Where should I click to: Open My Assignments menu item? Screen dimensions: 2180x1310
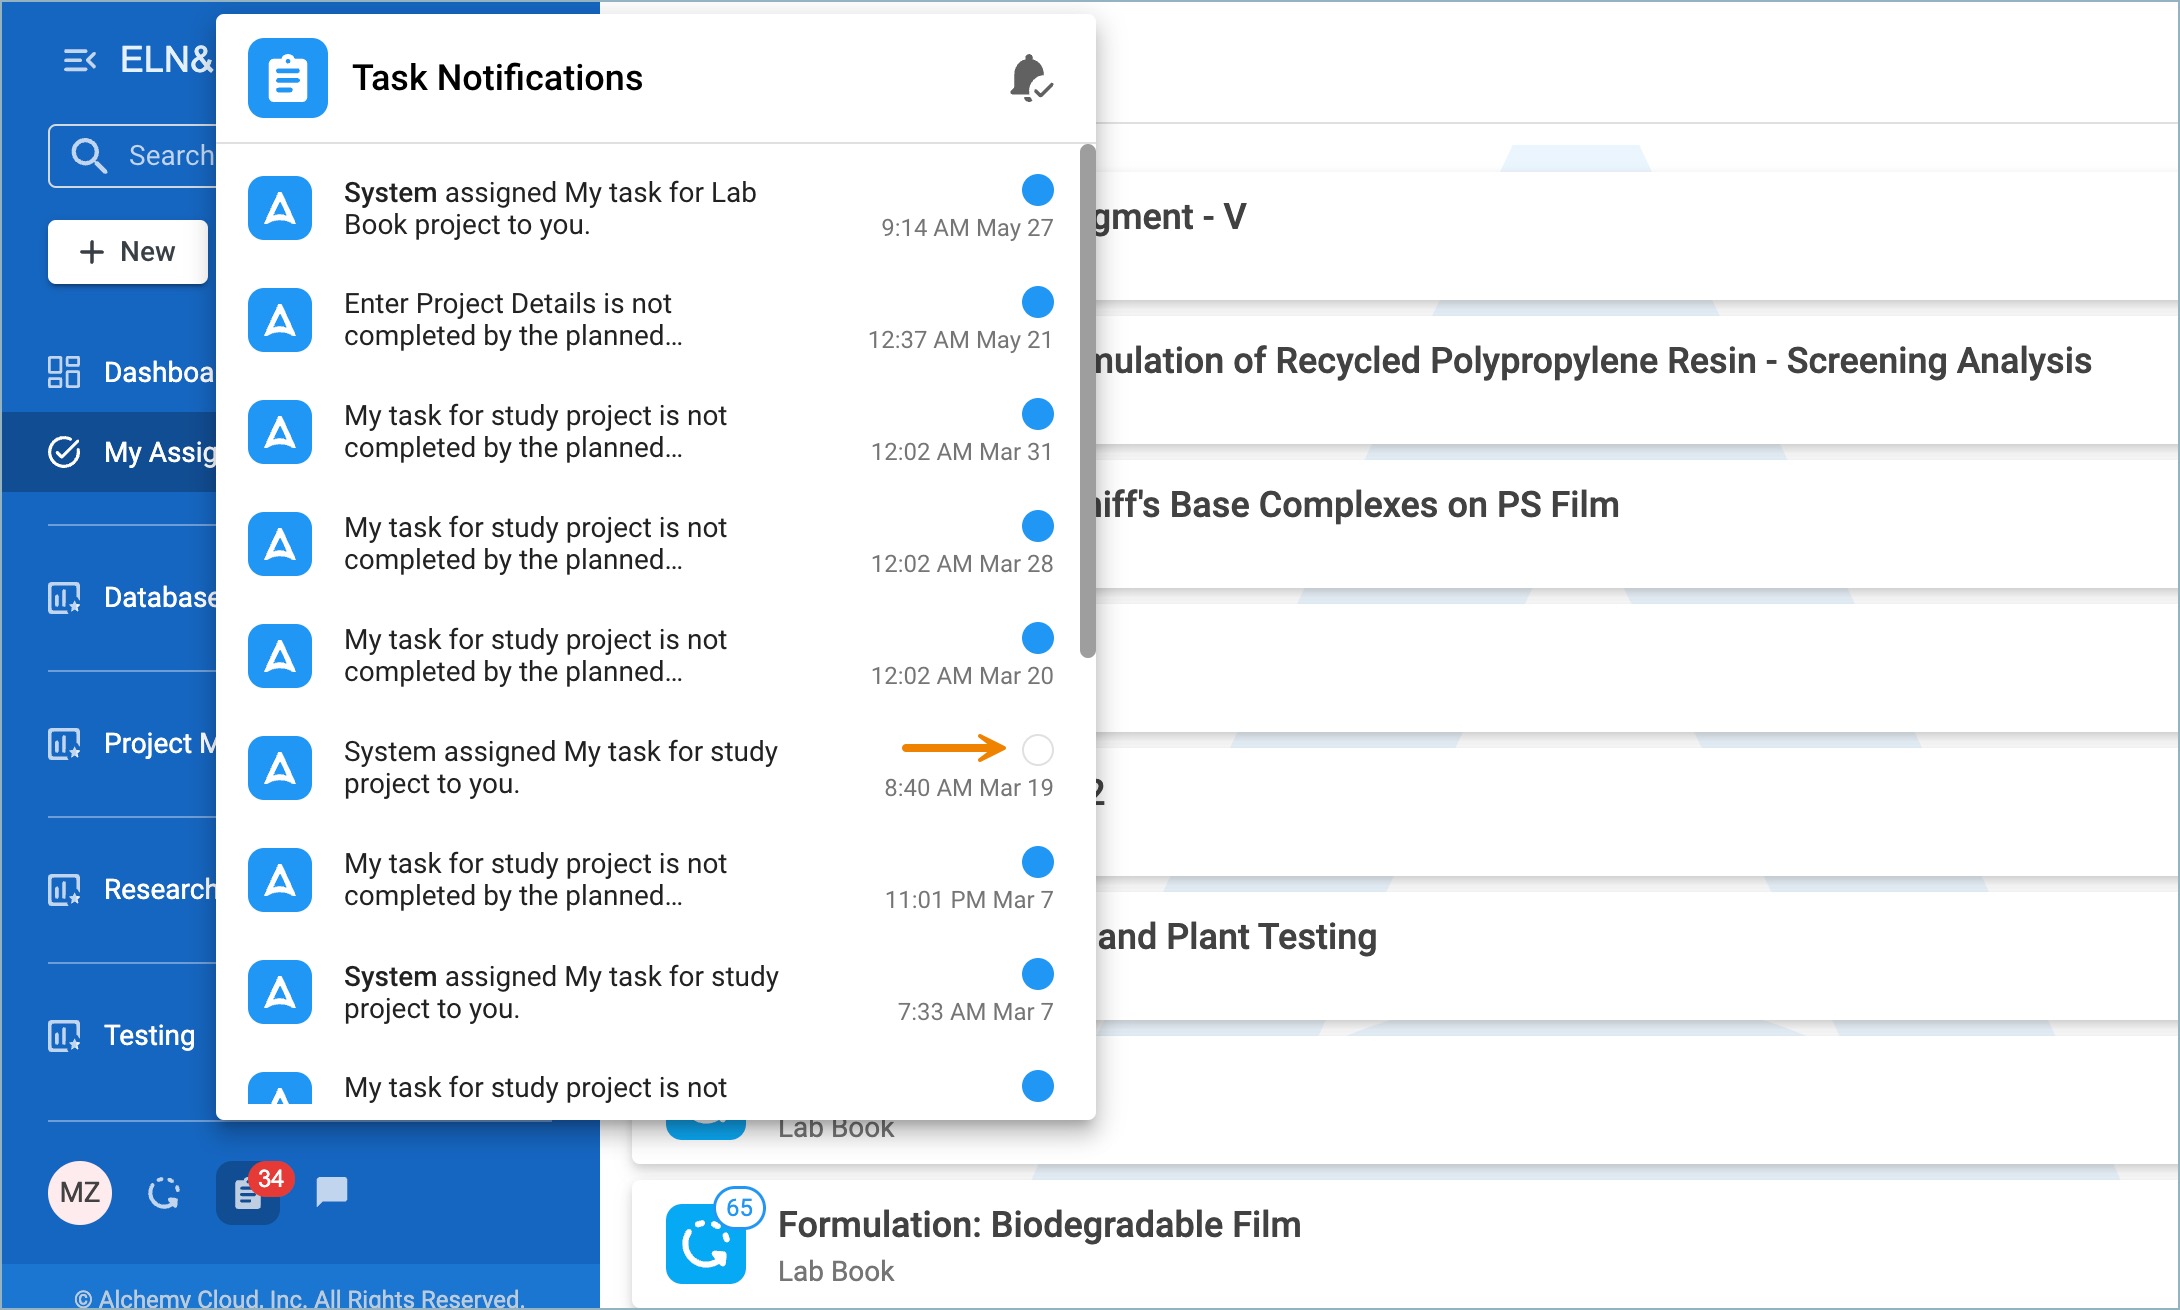coord(109,452)
